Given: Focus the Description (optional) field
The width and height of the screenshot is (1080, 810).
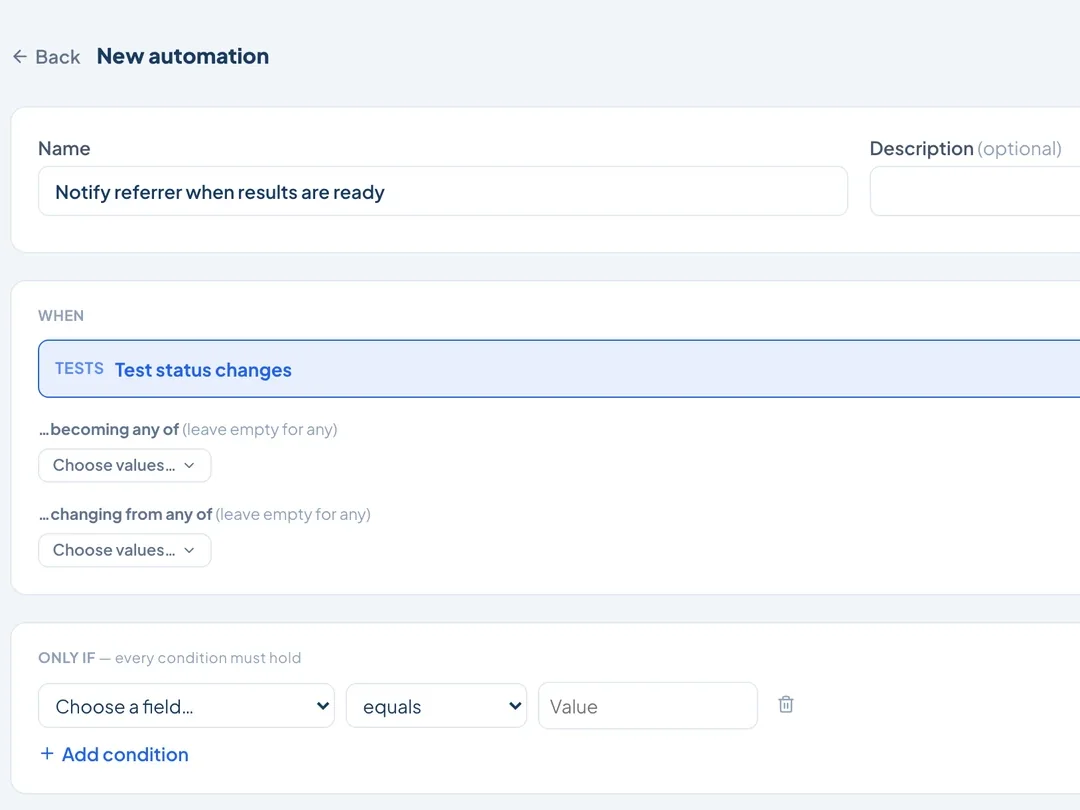Looking at the screenshot, I should pos(975,191).
